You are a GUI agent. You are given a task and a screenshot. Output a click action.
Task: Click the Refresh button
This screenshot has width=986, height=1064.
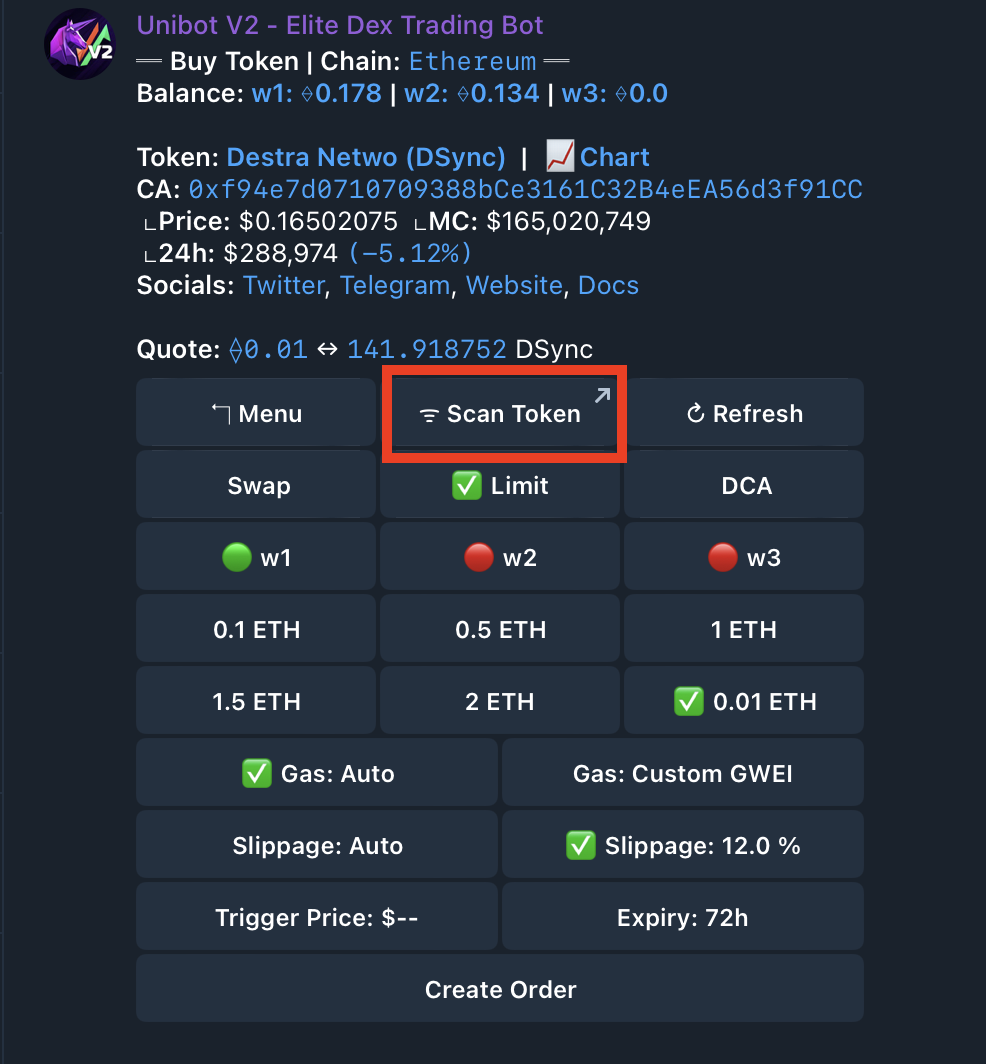click(744, 414)
